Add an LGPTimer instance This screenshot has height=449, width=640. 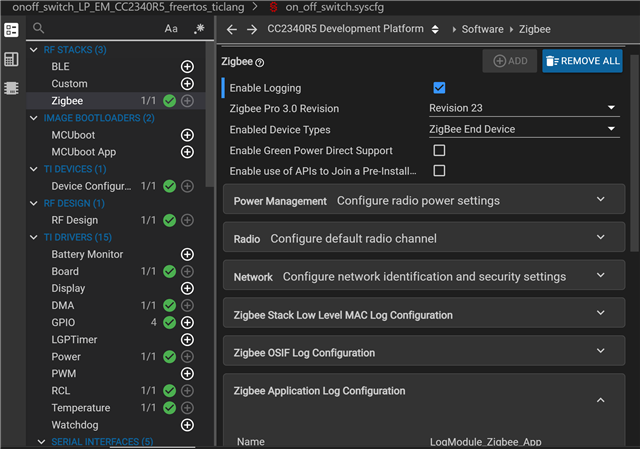pyautogui.click(x=187, y=340)
